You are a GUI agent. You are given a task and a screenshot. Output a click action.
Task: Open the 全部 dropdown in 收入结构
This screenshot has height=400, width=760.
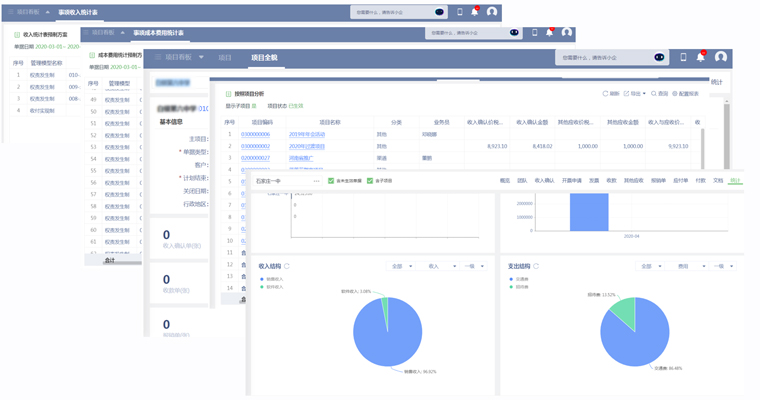coord(402,266)
